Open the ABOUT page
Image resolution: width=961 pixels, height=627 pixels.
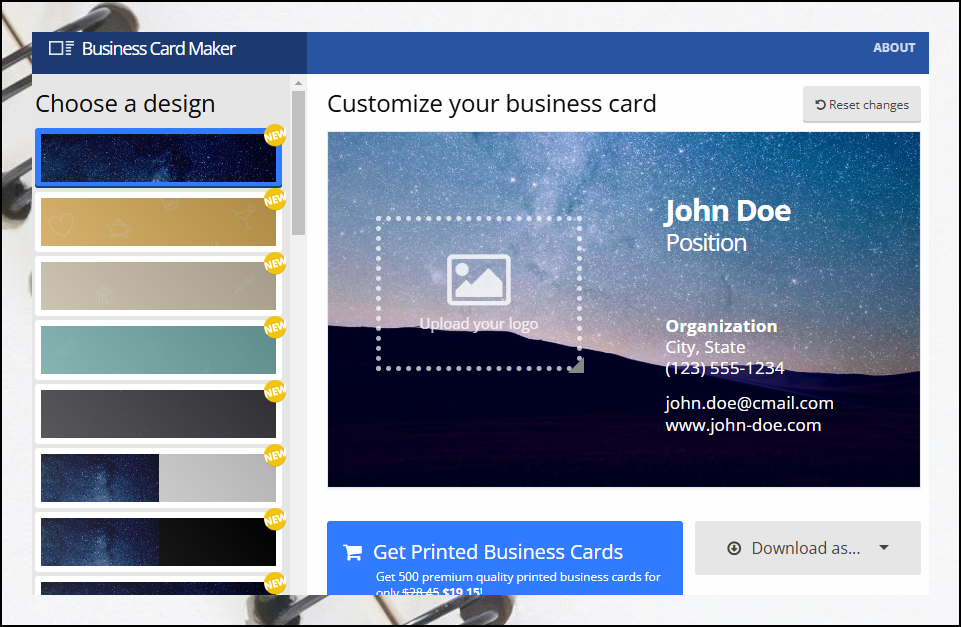click(x=894, y=48)
